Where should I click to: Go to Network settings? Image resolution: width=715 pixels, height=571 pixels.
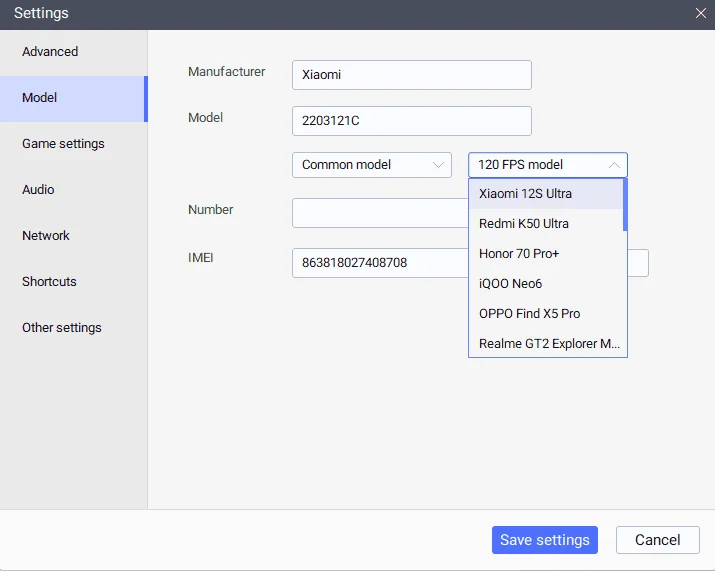(73, 236)
